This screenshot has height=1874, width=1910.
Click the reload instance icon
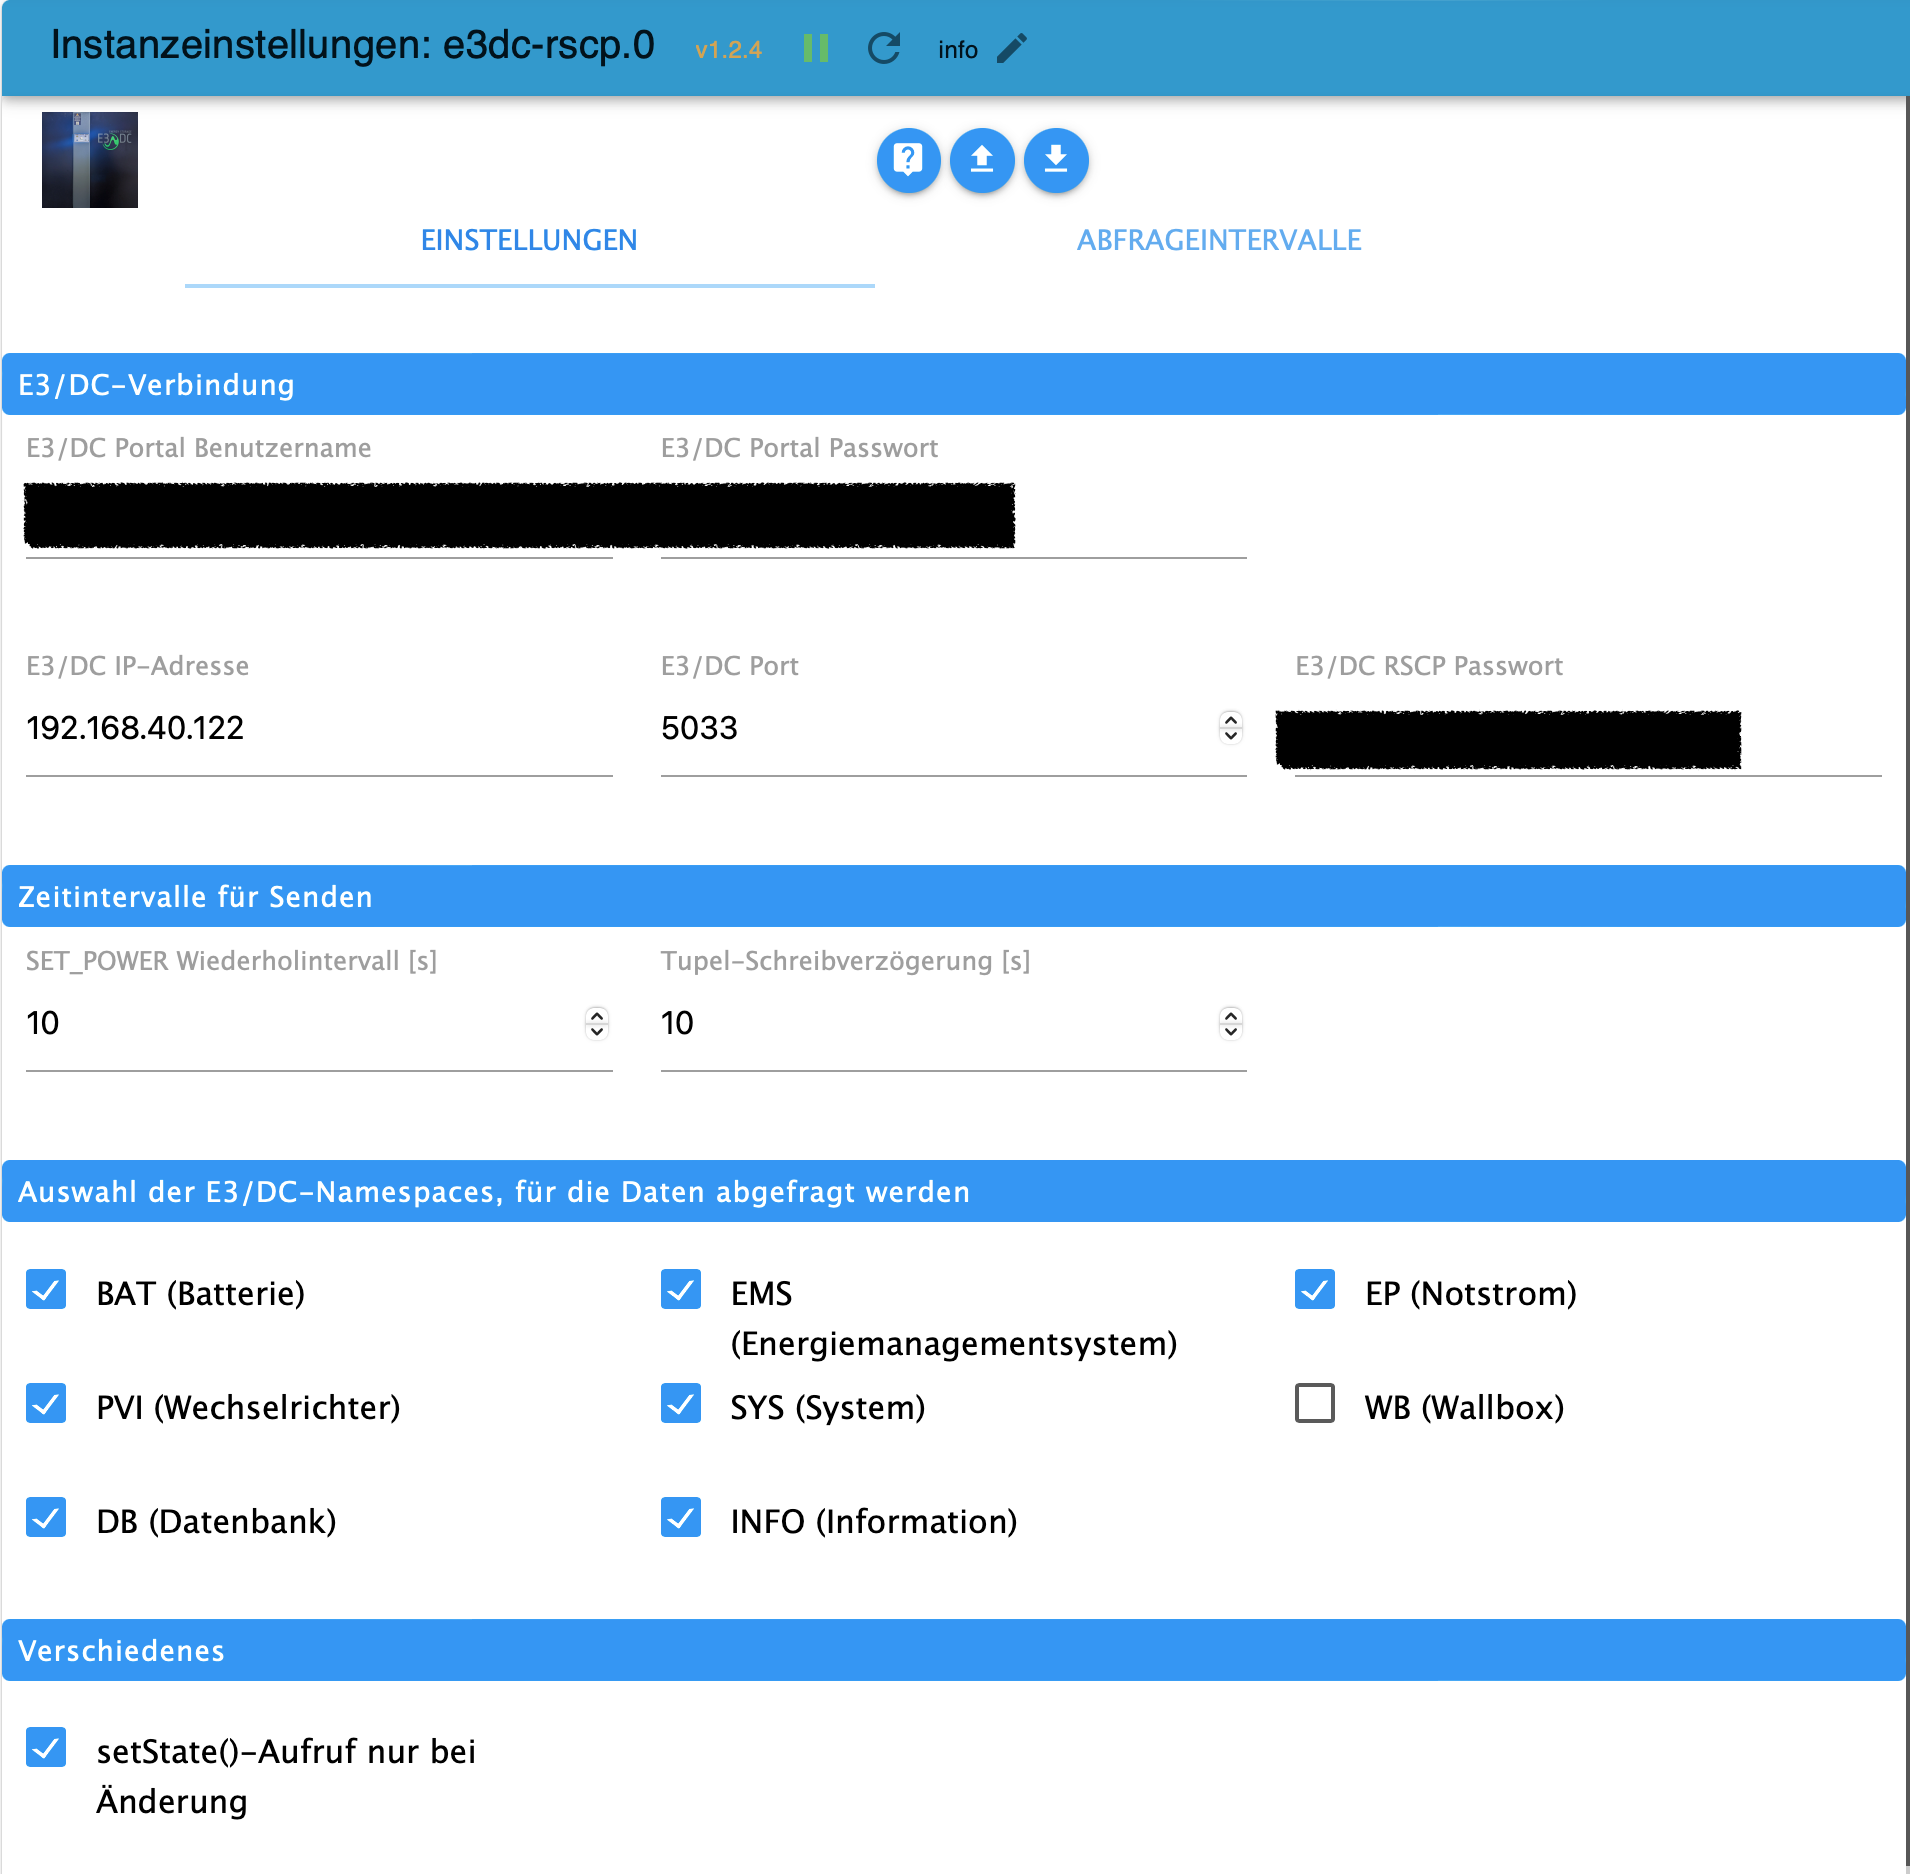[x=884, y=48]
